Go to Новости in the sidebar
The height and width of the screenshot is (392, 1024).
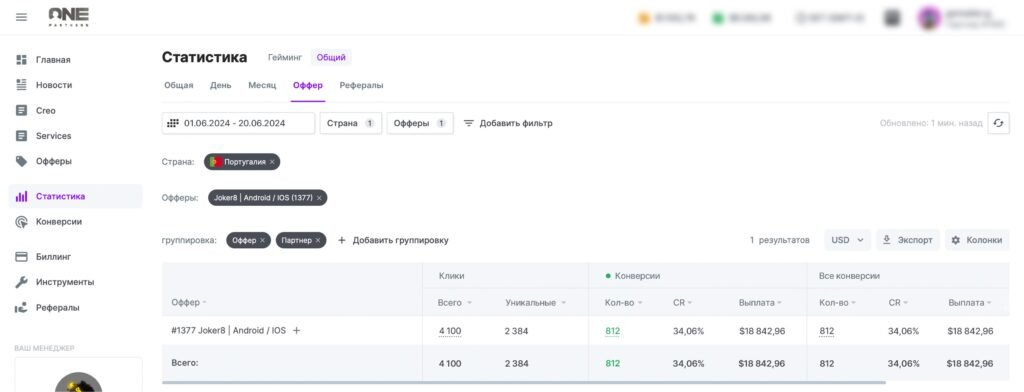coord(54,85)
